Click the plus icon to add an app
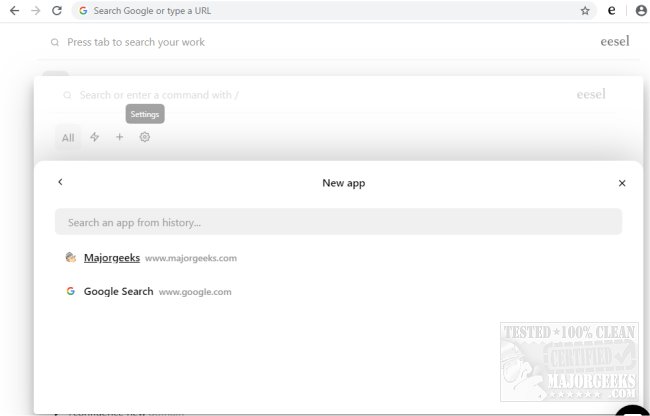This screenshot has height=416, width=650. pyautogui.click(x=119, y=137)
